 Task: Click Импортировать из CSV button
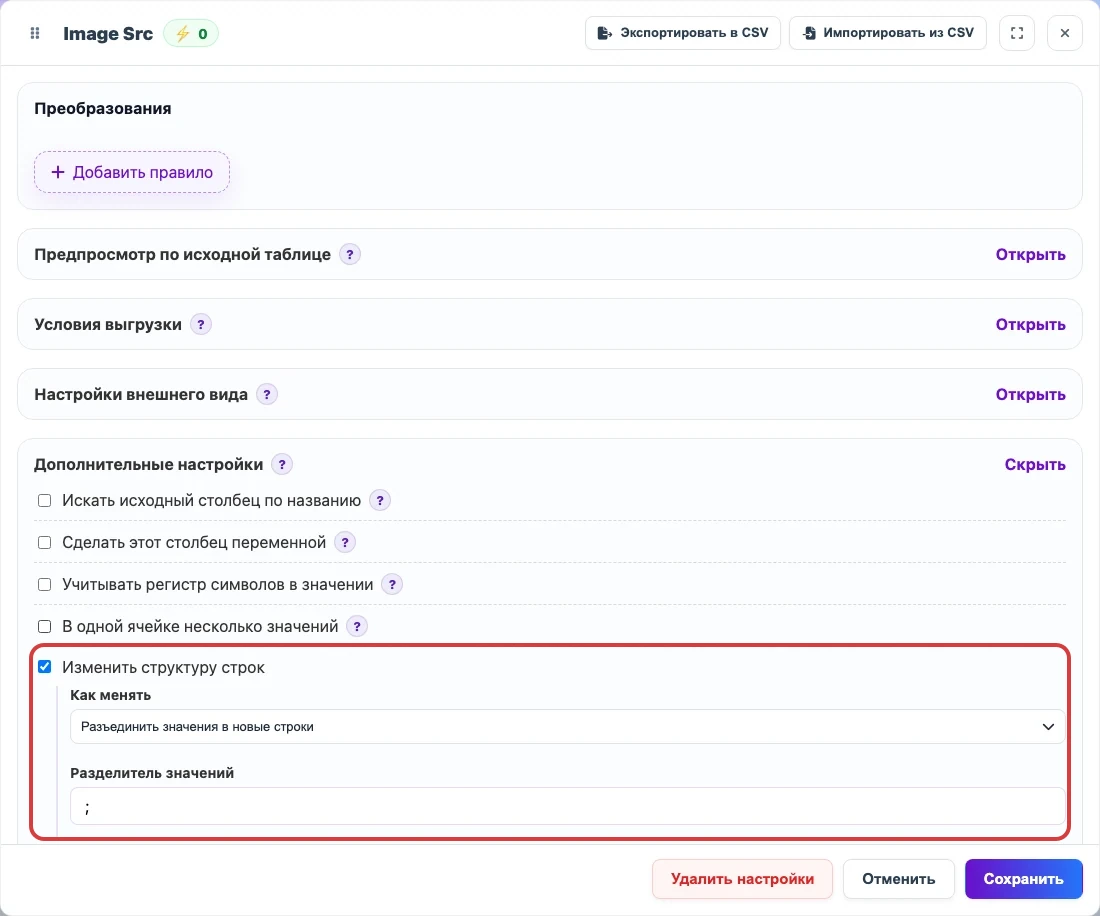[x=887, y=33]
